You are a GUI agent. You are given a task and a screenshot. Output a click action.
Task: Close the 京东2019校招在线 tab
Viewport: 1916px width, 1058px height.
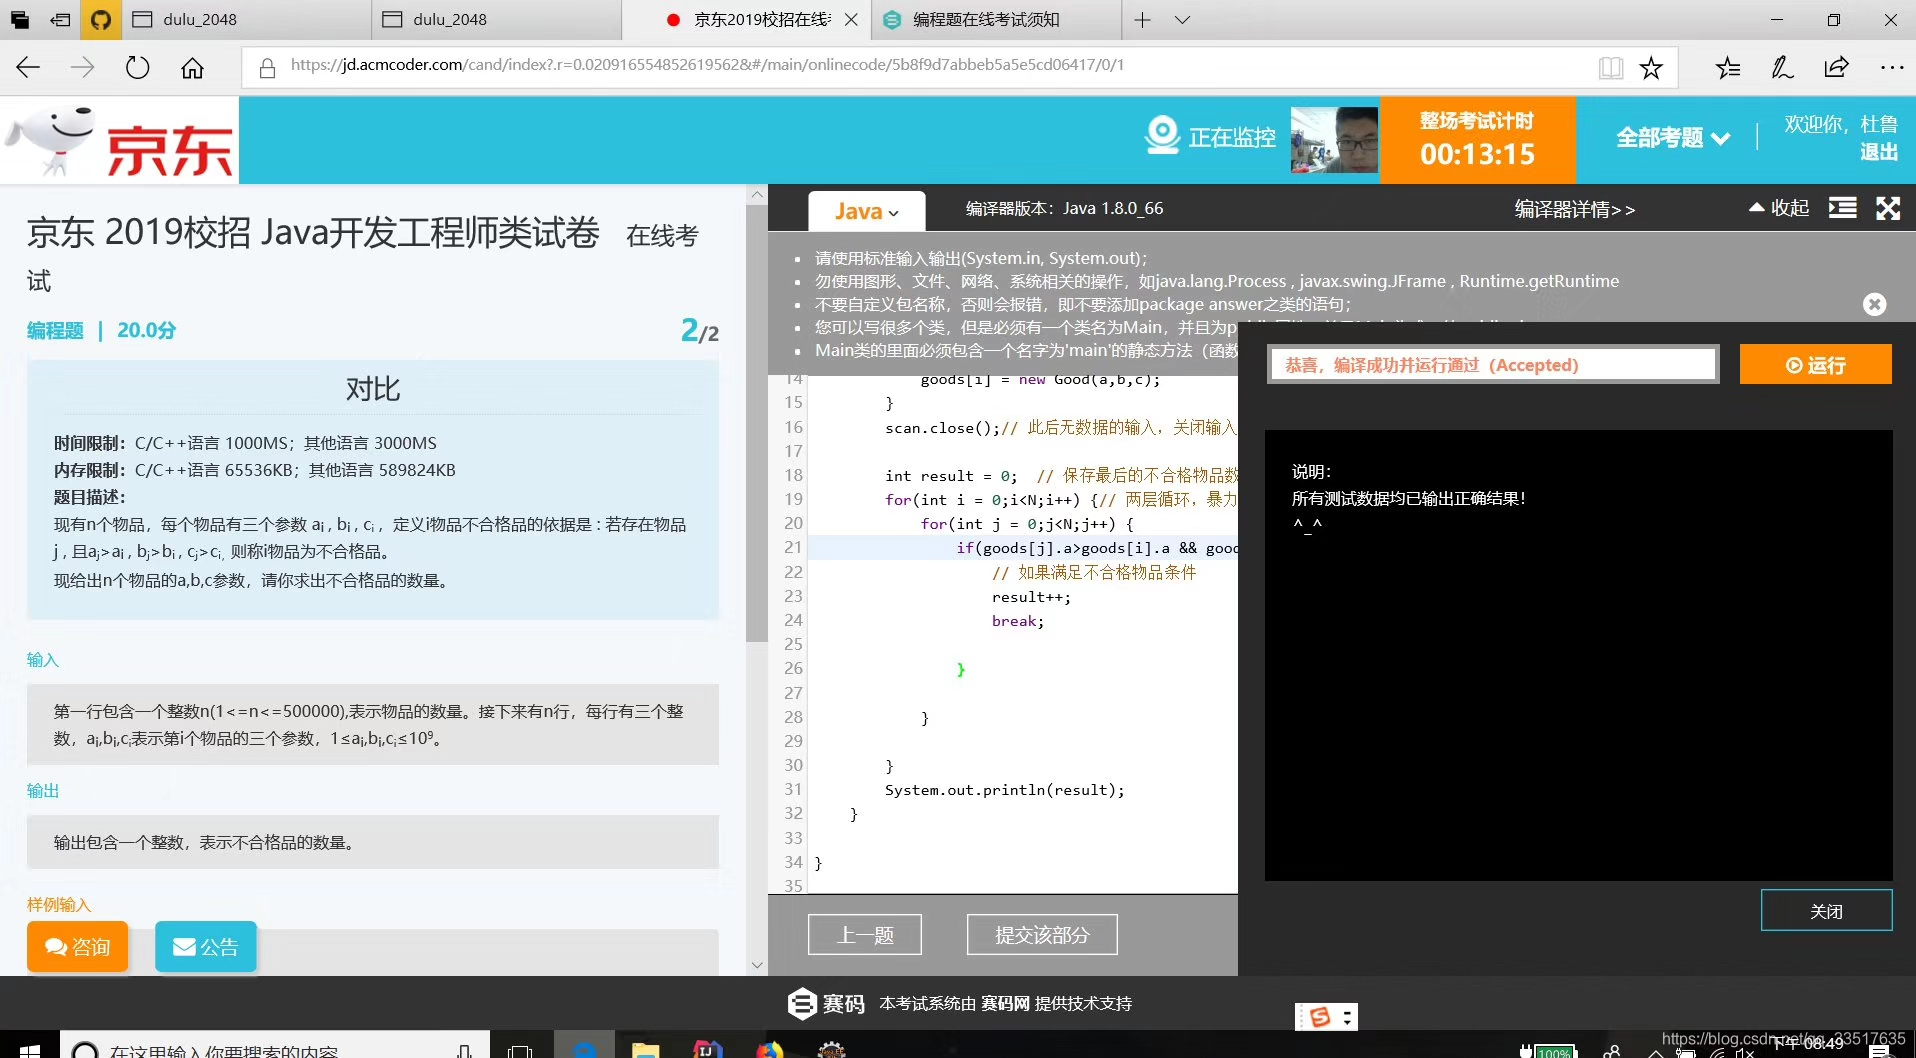851,20
